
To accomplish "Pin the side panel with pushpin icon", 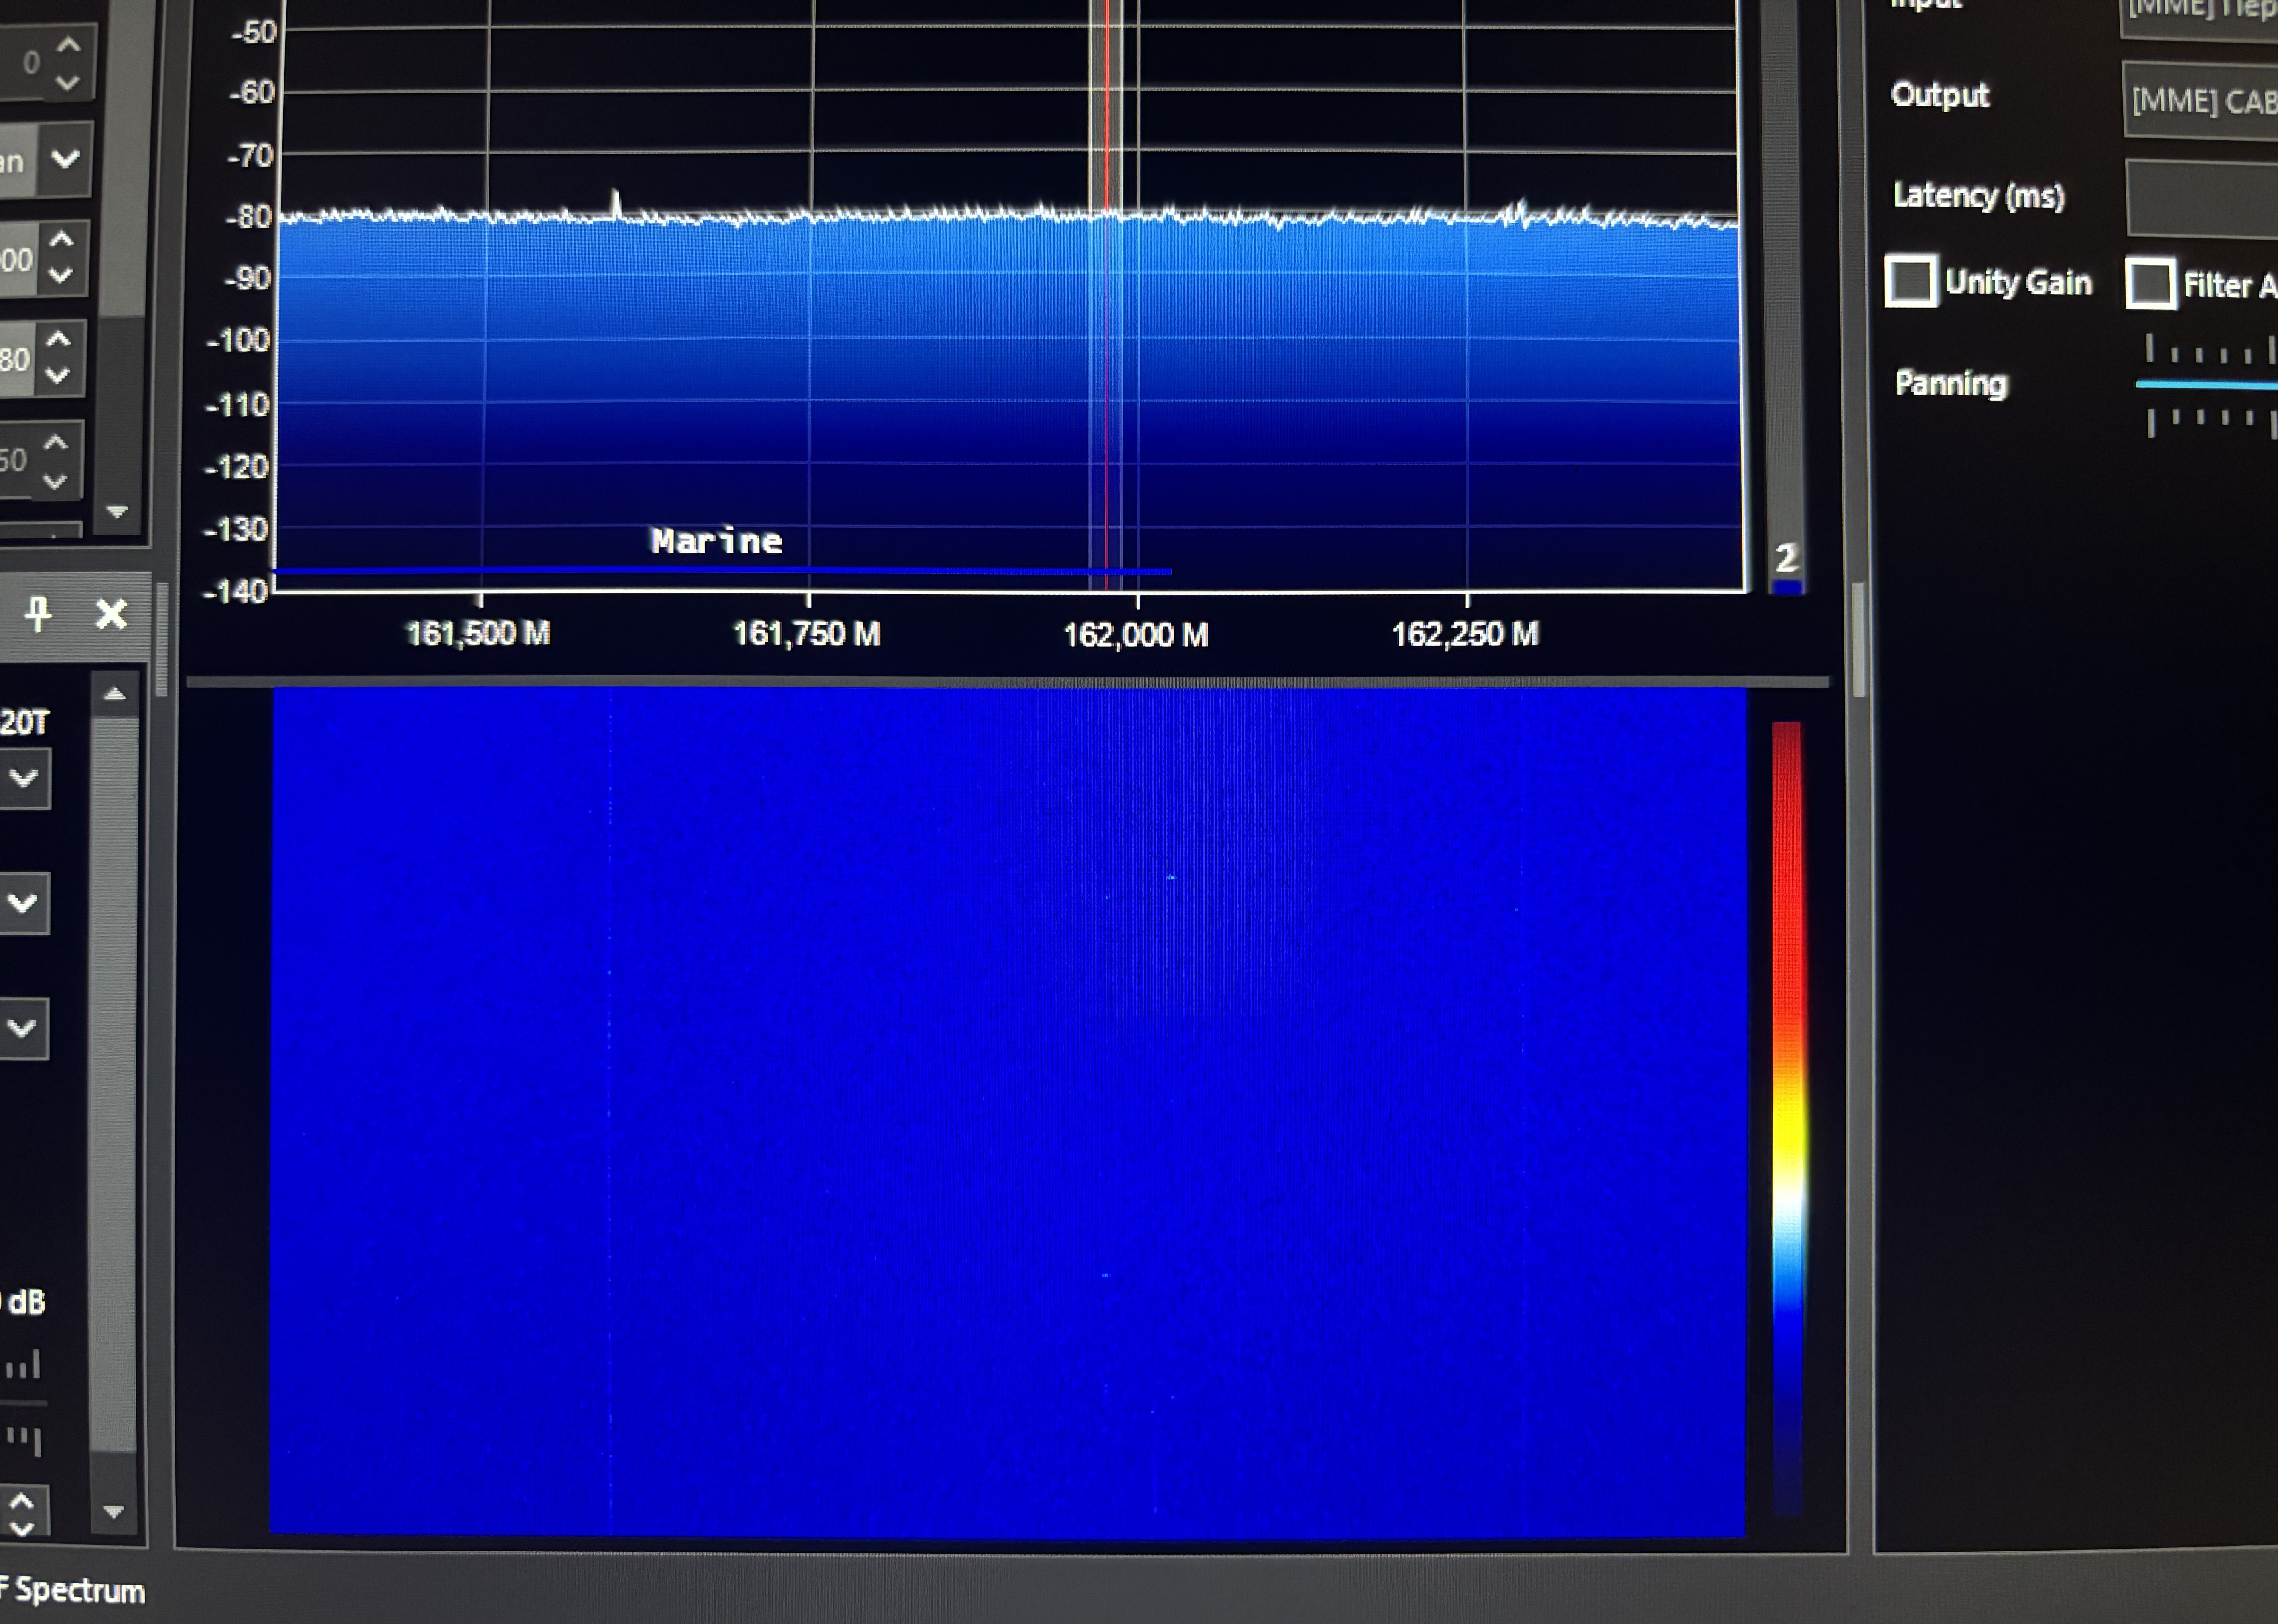I will (x=38, y=614).
